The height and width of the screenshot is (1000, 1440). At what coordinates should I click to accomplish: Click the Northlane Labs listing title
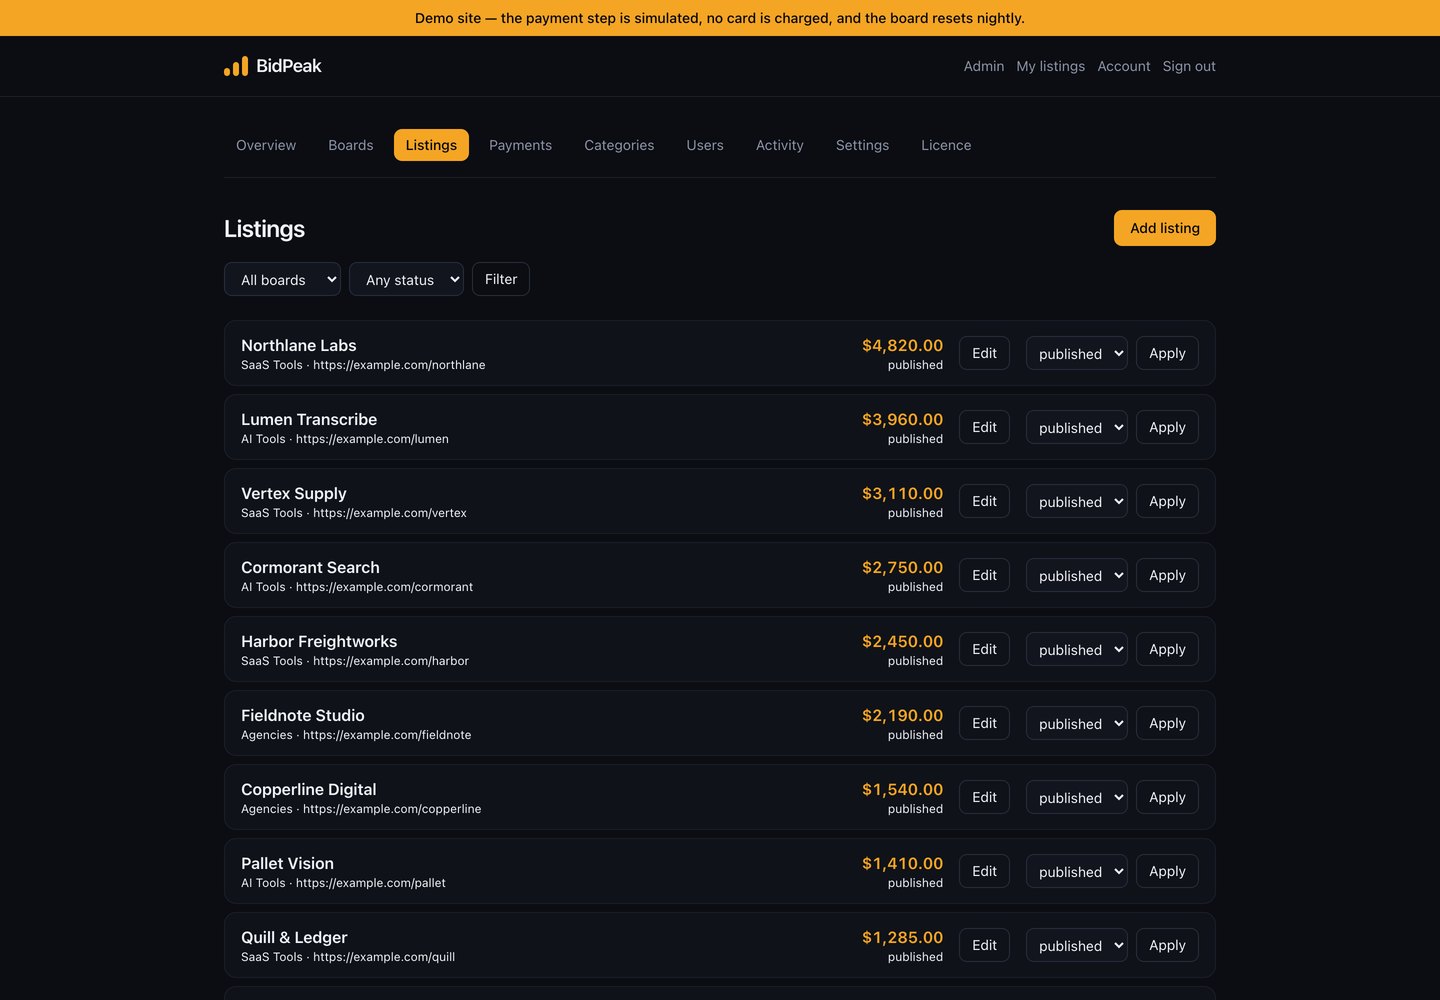tap(299, 345)
